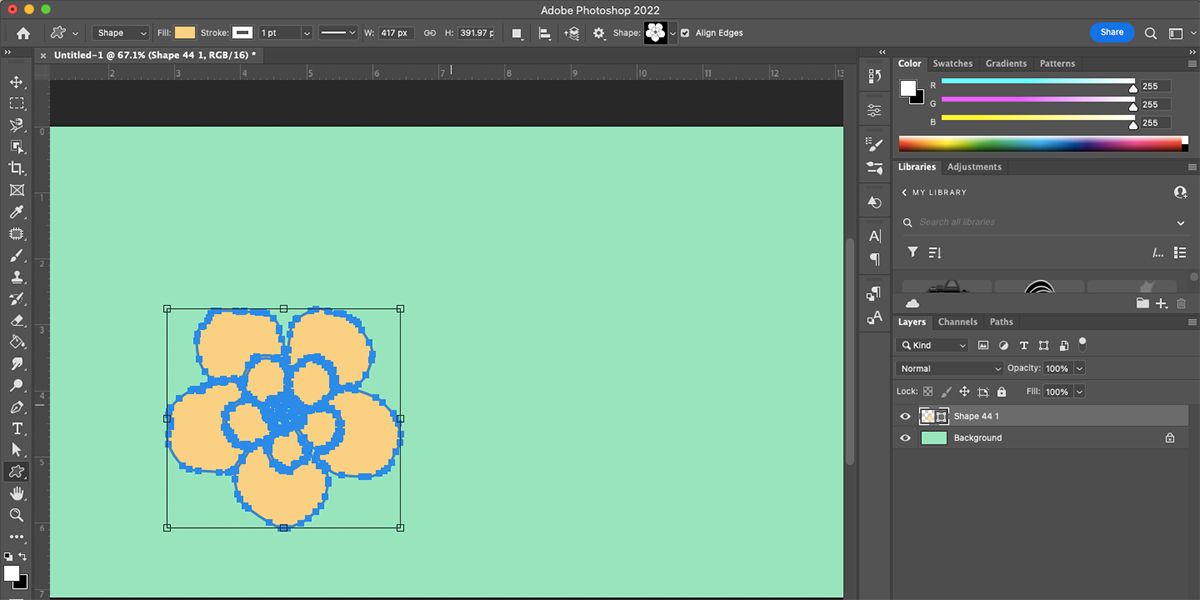Uncheck the Align Edges checkbox

tap(685, 33)
